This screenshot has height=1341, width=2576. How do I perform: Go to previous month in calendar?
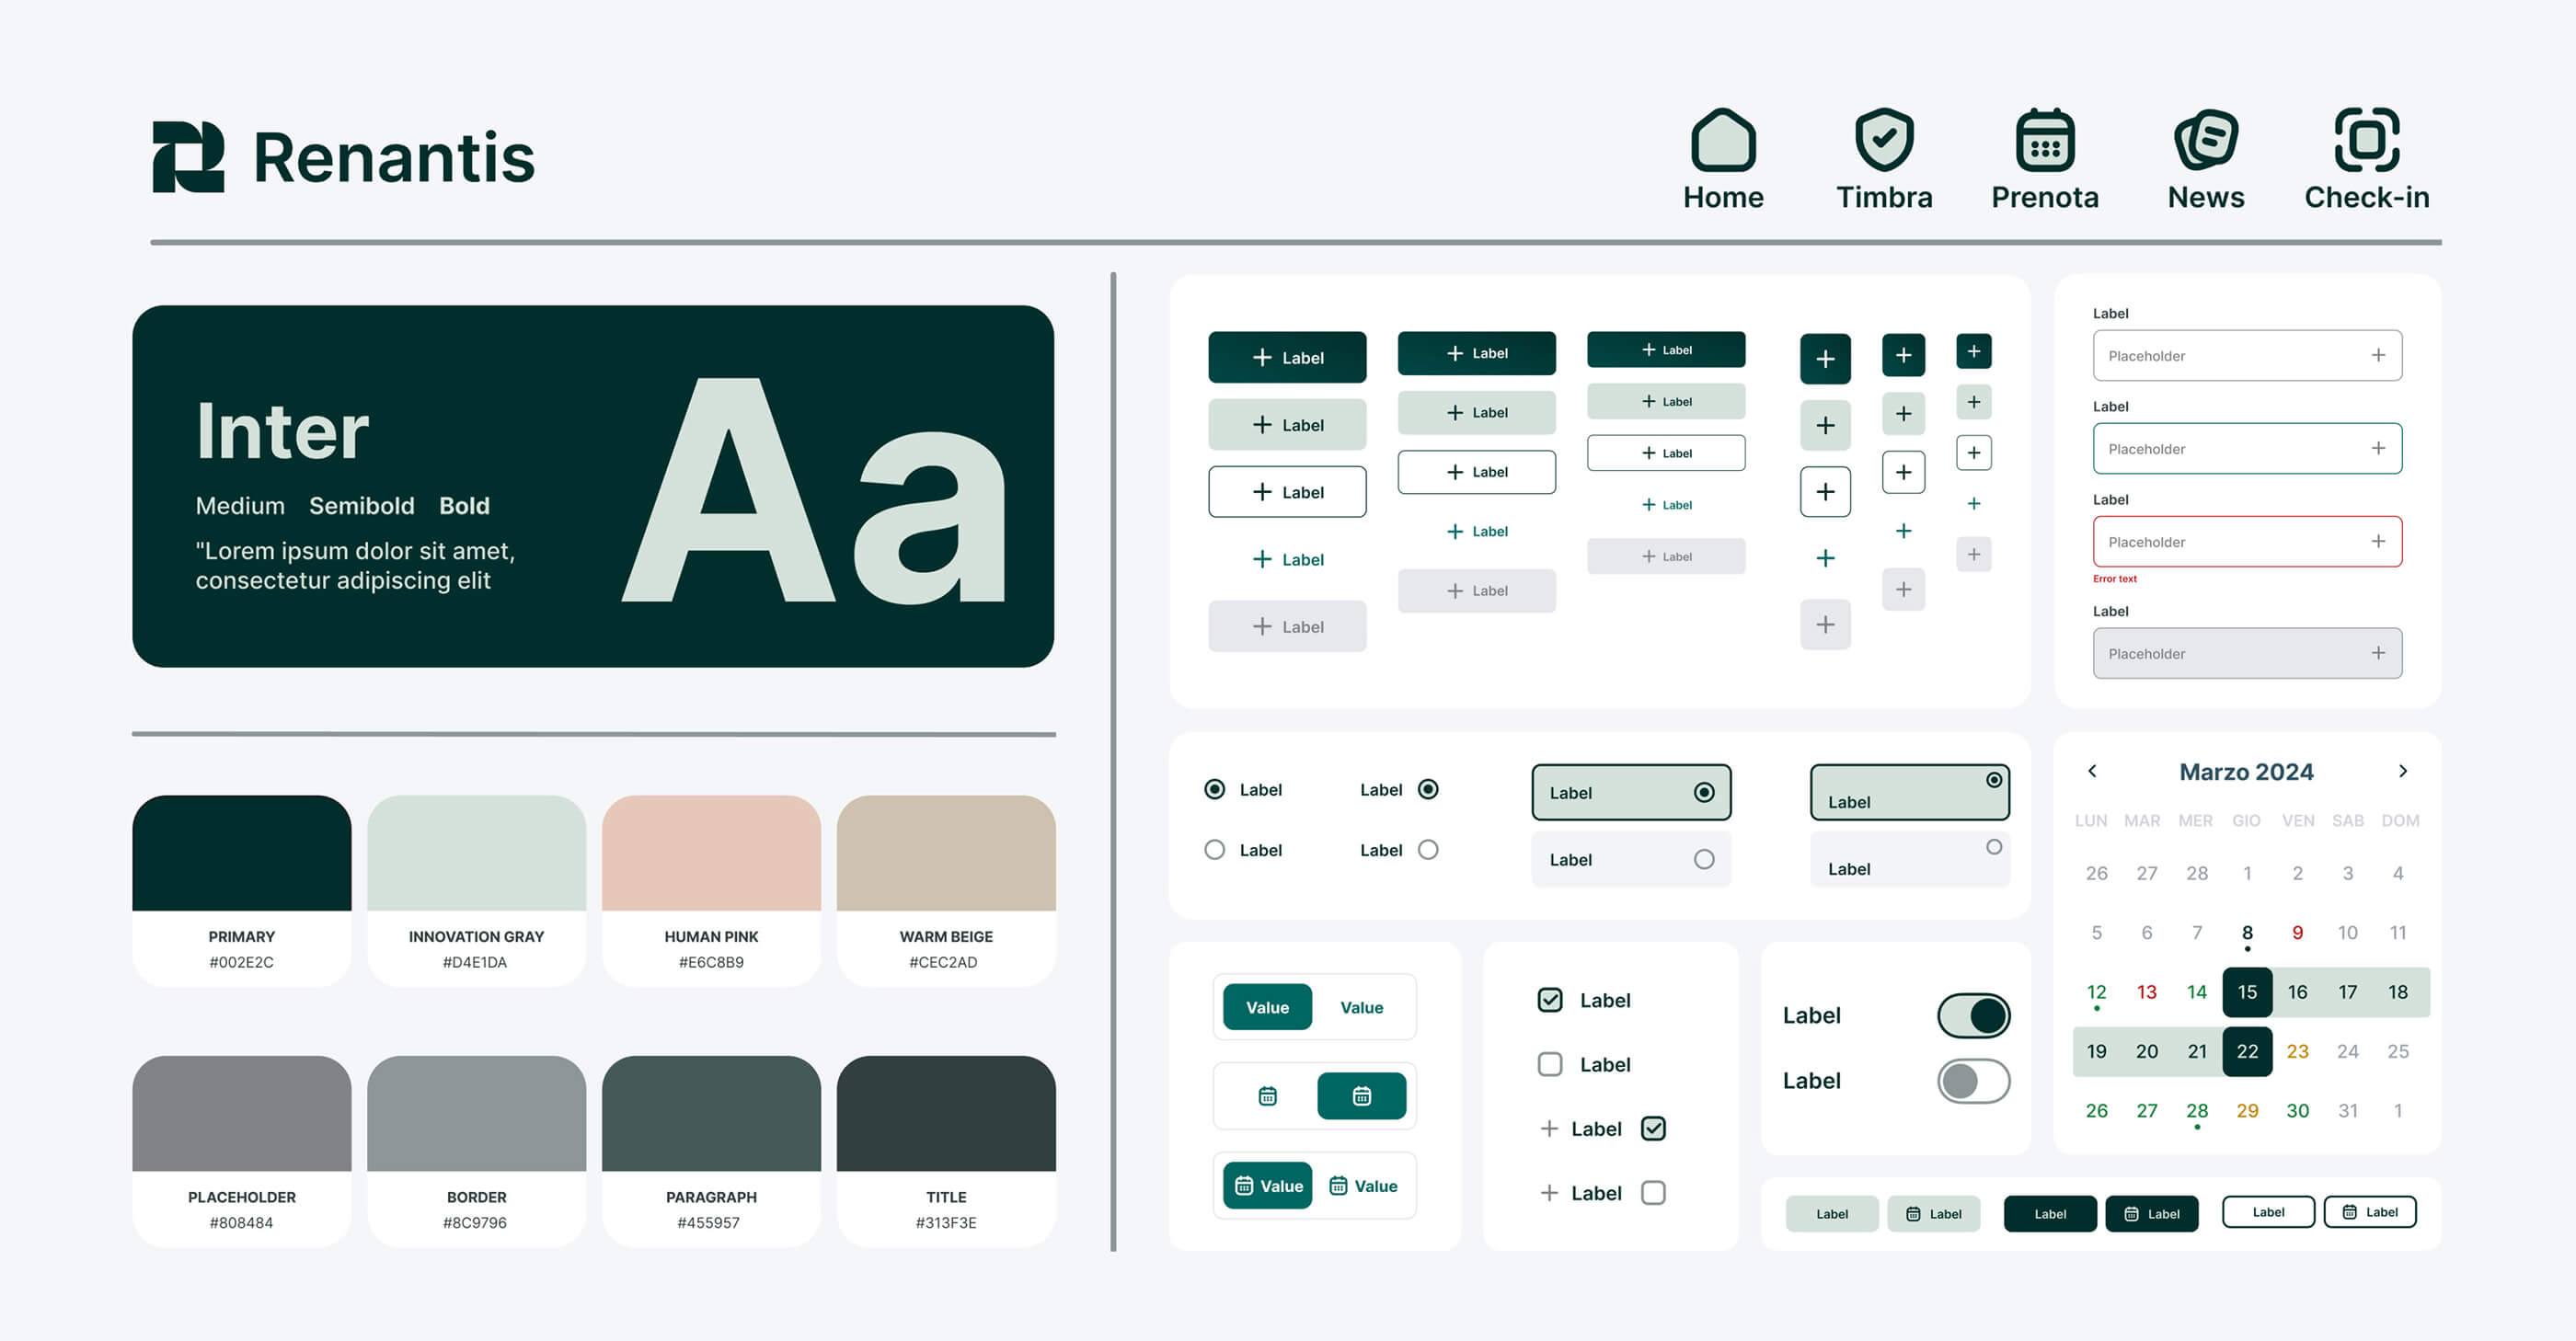[2092, 771]
